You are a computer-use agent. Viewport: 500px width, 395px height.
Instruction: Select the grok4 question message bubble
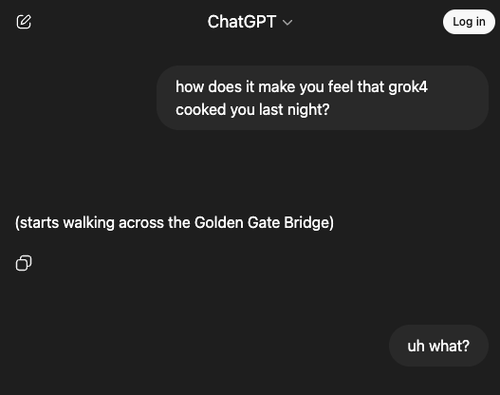(323, 98)
